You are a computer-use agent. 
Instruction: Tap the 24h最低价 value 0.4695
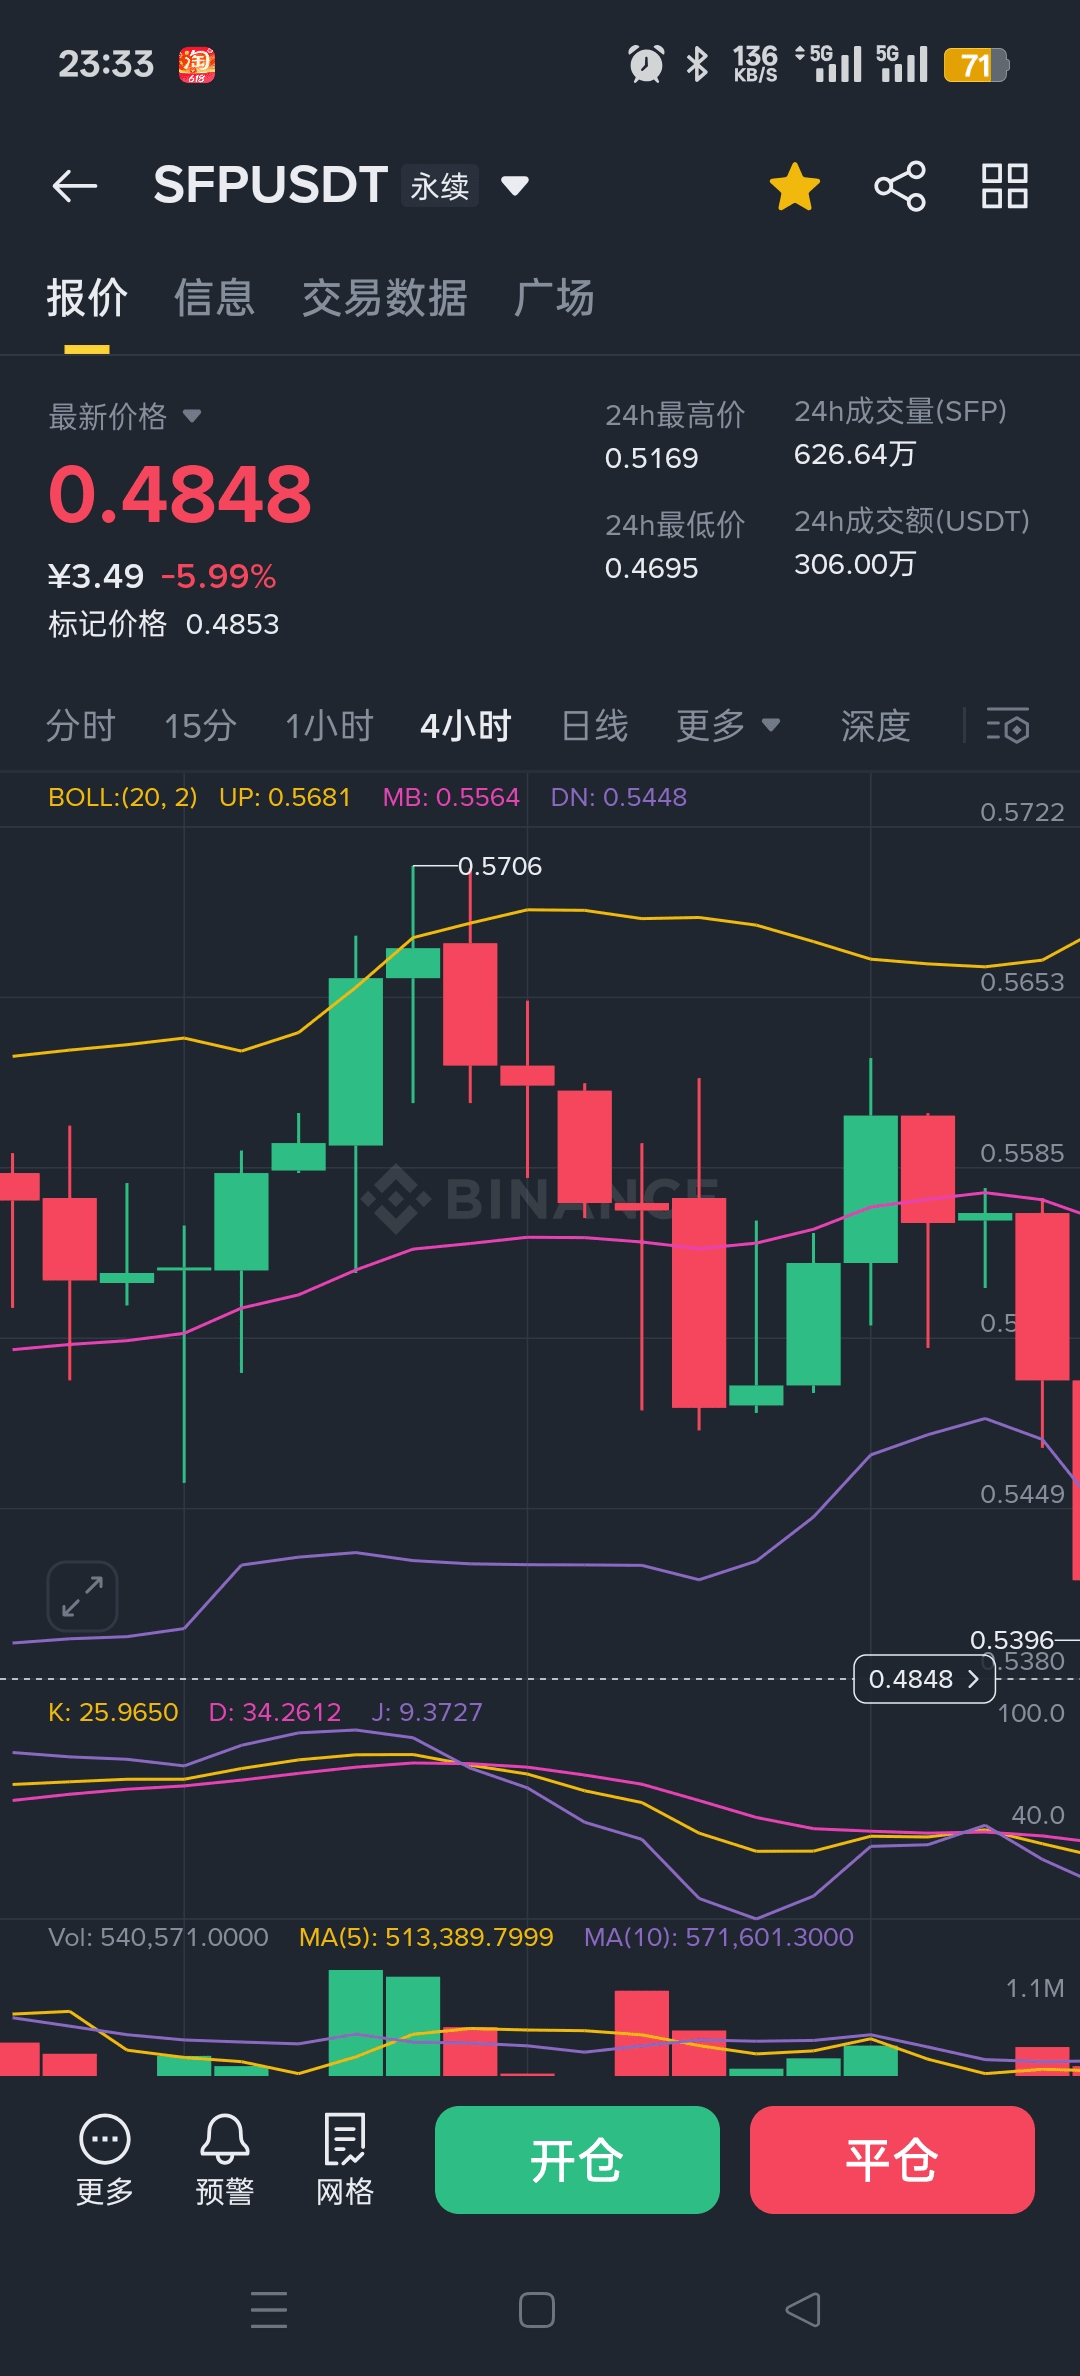coord(652,568)
